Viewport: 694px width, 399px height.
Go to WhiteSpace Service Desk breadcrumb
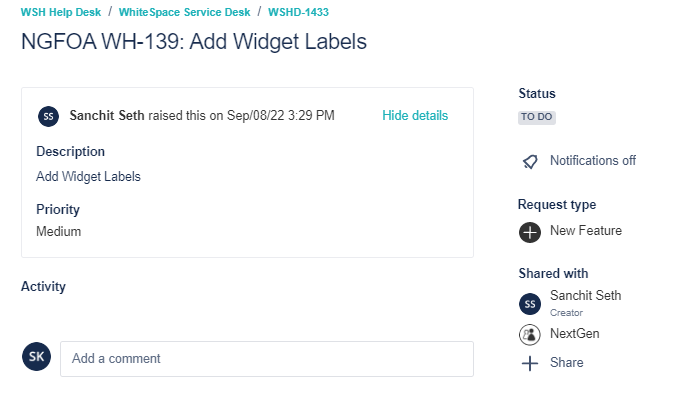[185, 12]
